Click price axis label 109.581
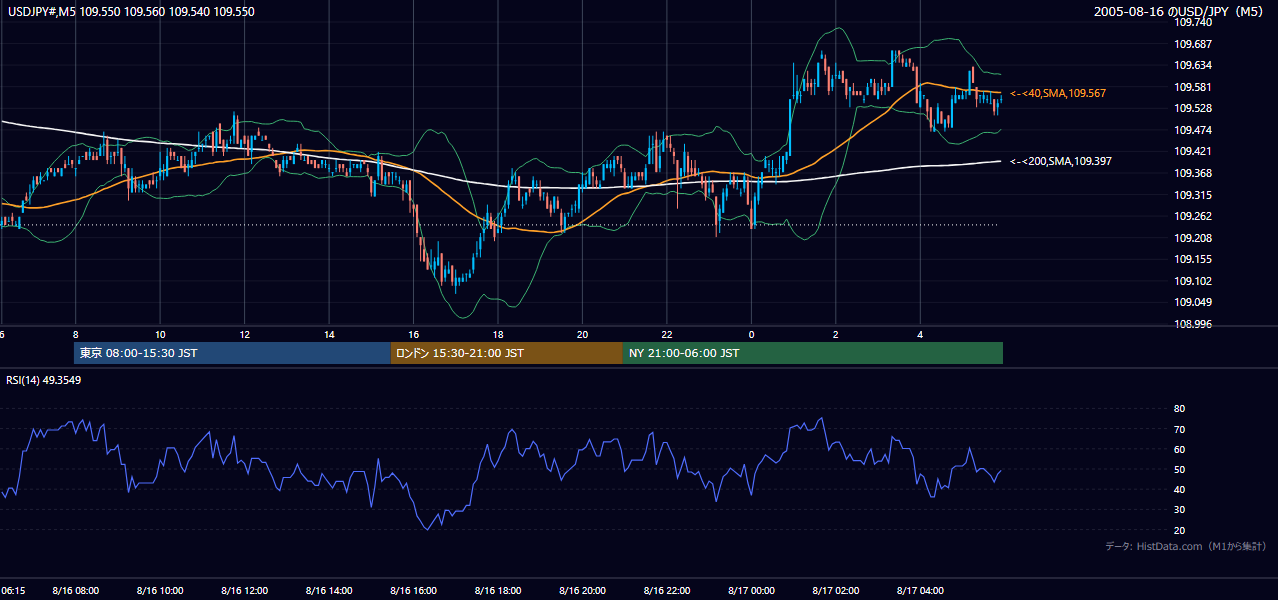The image size is (1278, 600). pos(1192,87)
